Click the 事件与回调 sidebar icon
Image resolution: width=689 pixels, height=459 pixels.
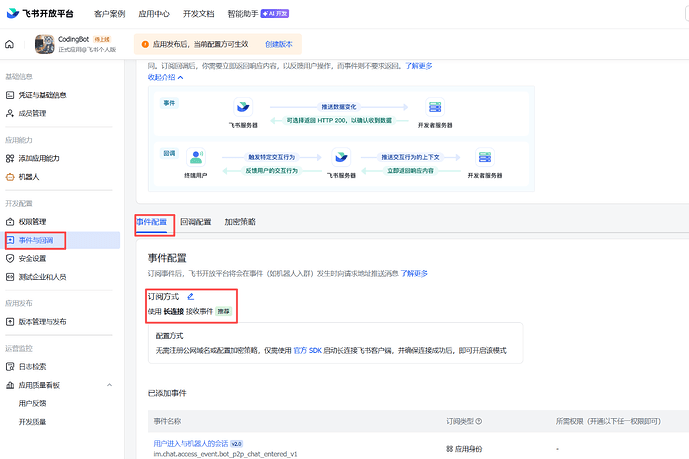[10, 240]
